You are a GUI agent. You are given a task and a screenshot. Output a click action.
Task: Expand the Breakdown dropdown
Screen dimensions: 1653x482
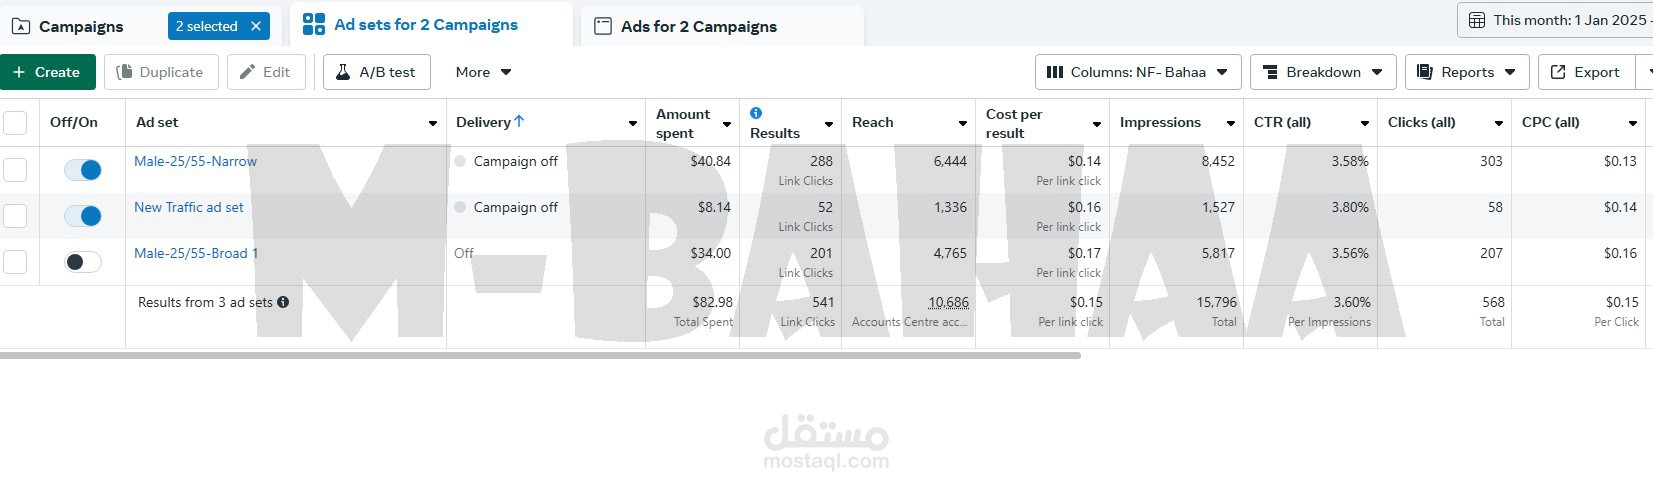1322,72
